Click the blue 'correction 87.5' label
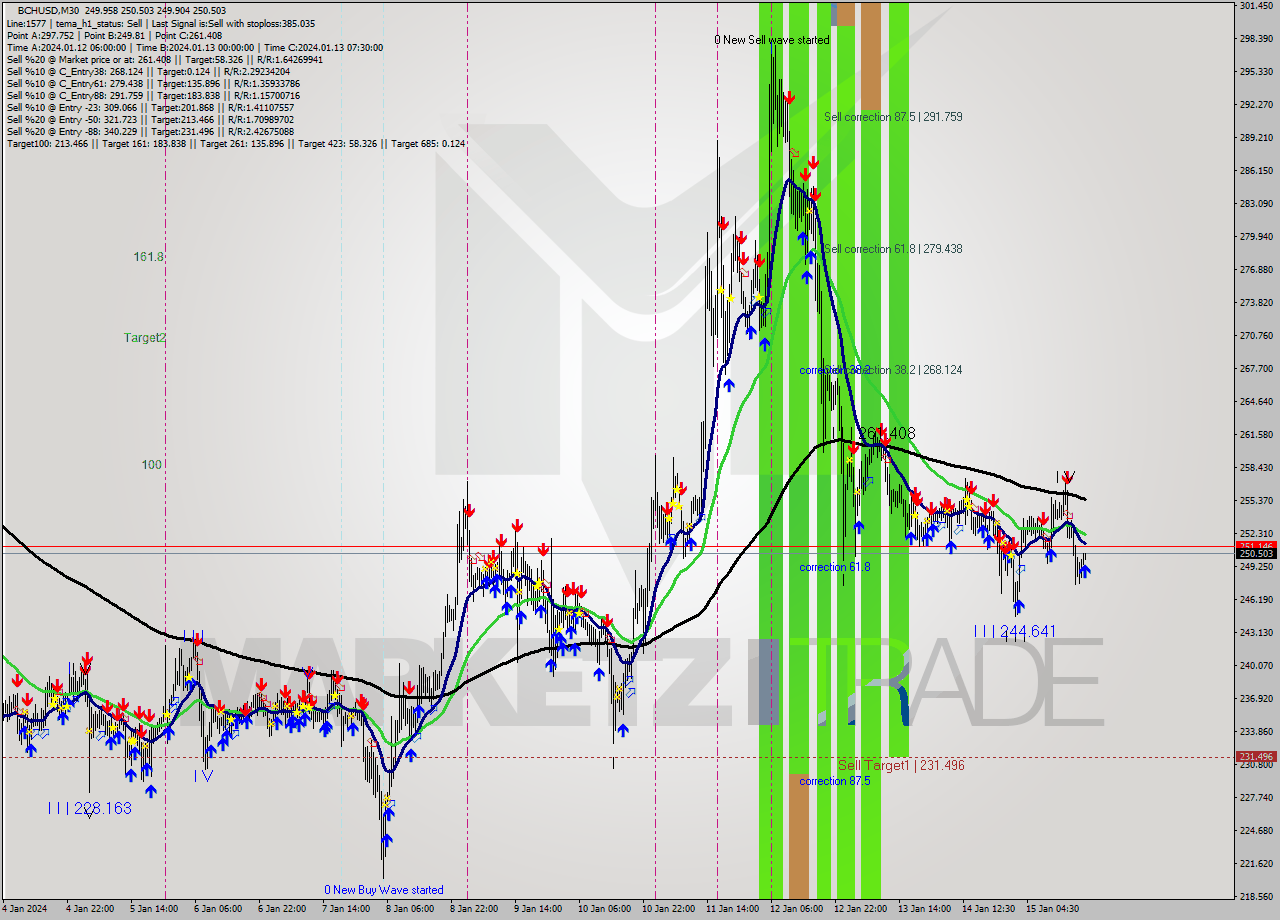The image size is (1280, 920). (x=834, y=781)
